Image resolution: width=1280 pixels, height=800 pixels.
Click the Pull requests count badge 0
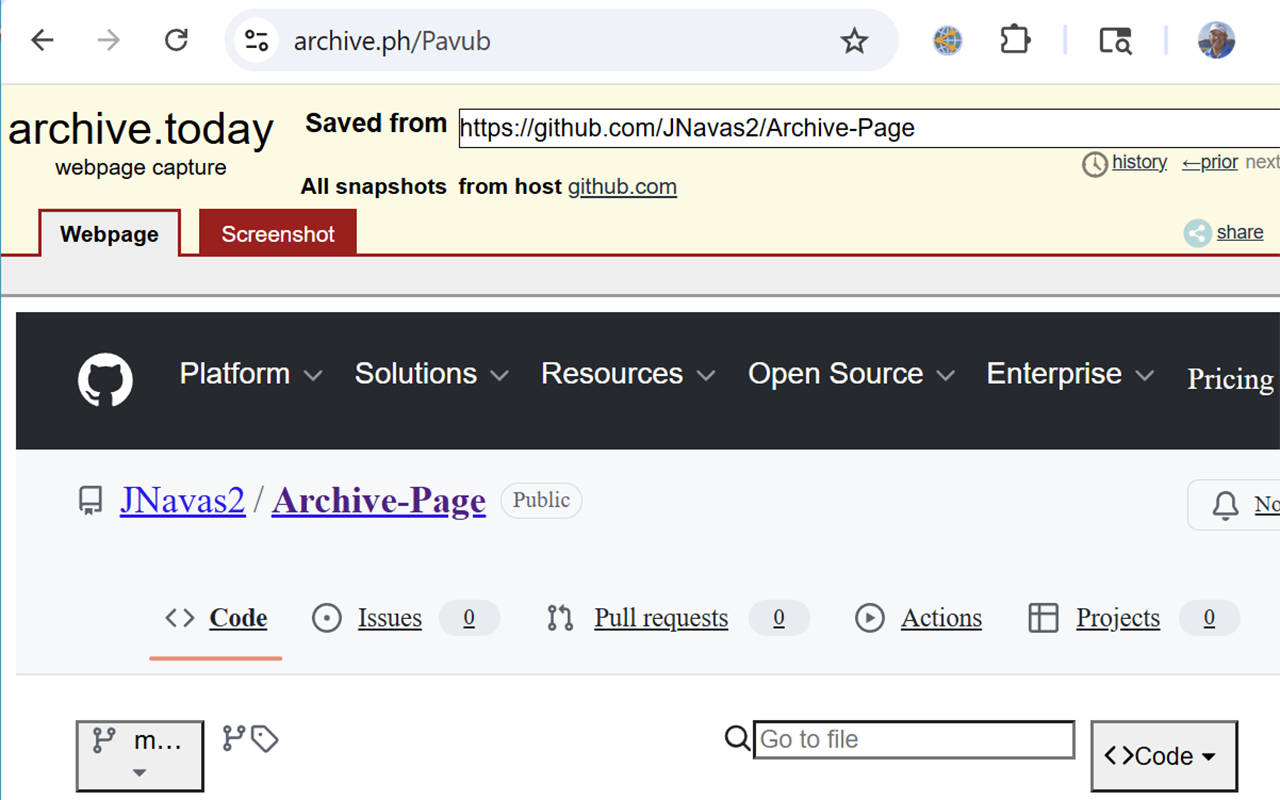tap(779, 618)
